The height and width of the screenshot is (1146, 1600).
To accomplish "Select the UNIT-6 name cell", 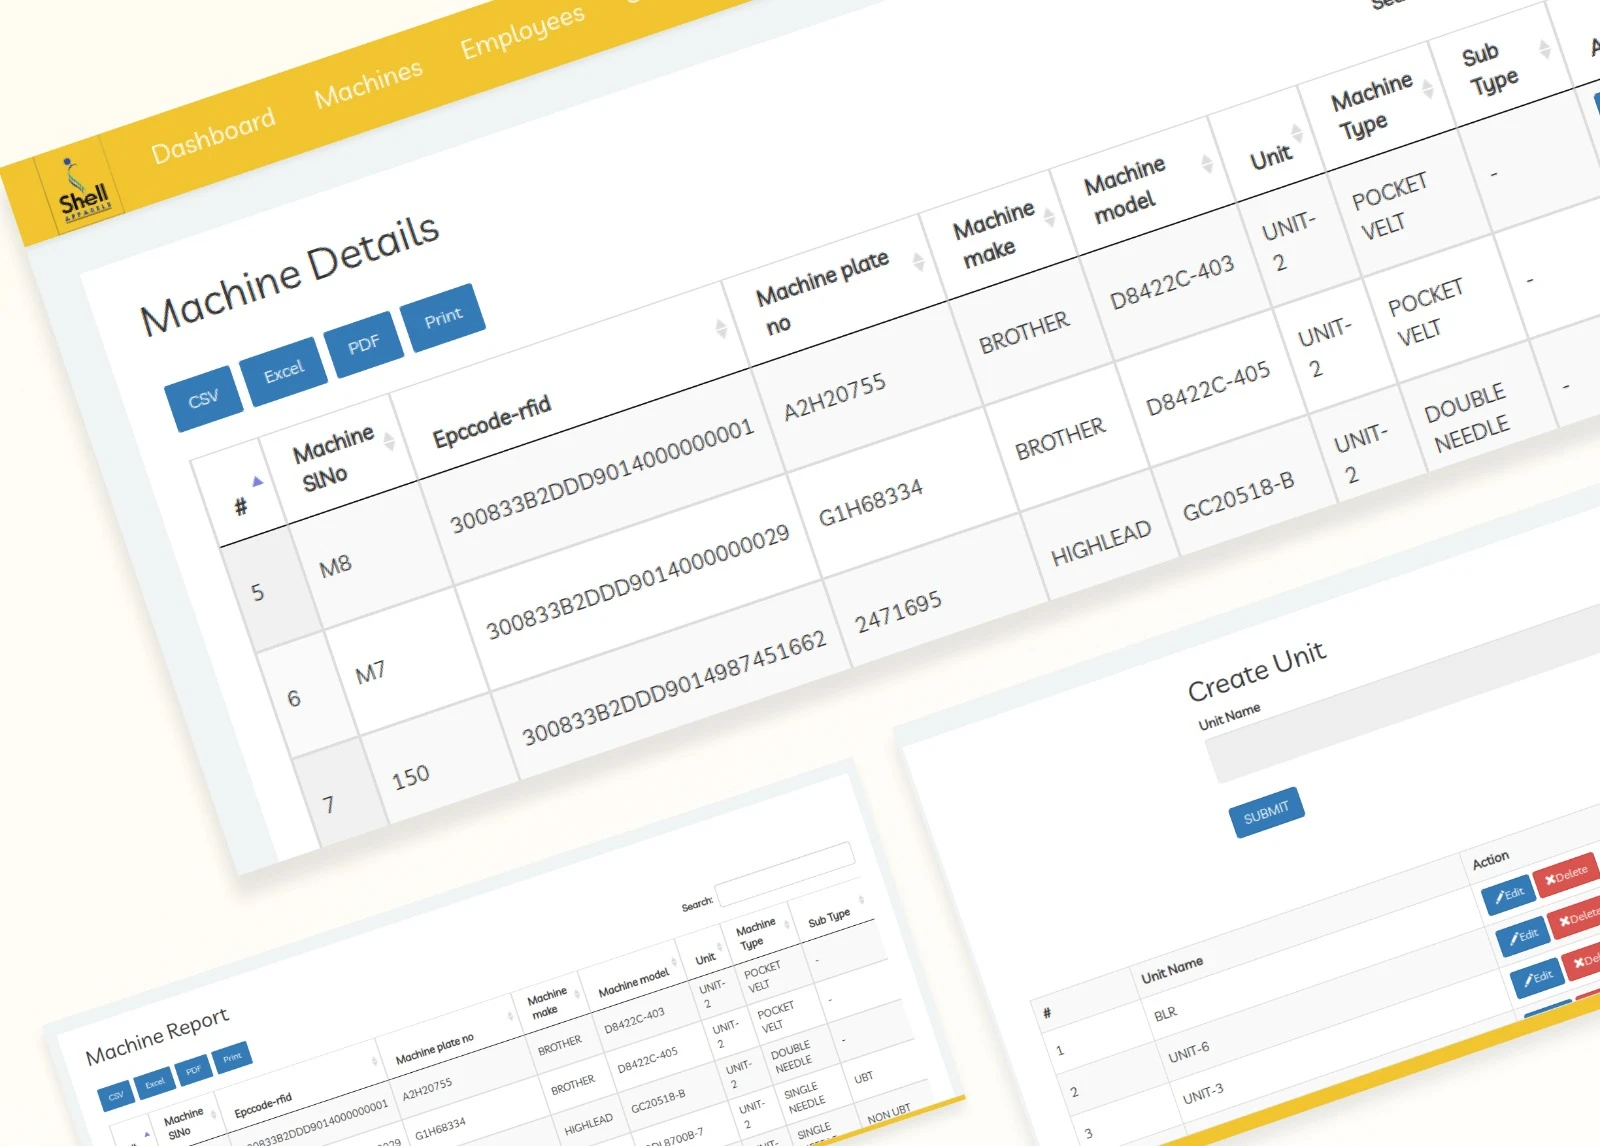I will tap(1189, 1052).
